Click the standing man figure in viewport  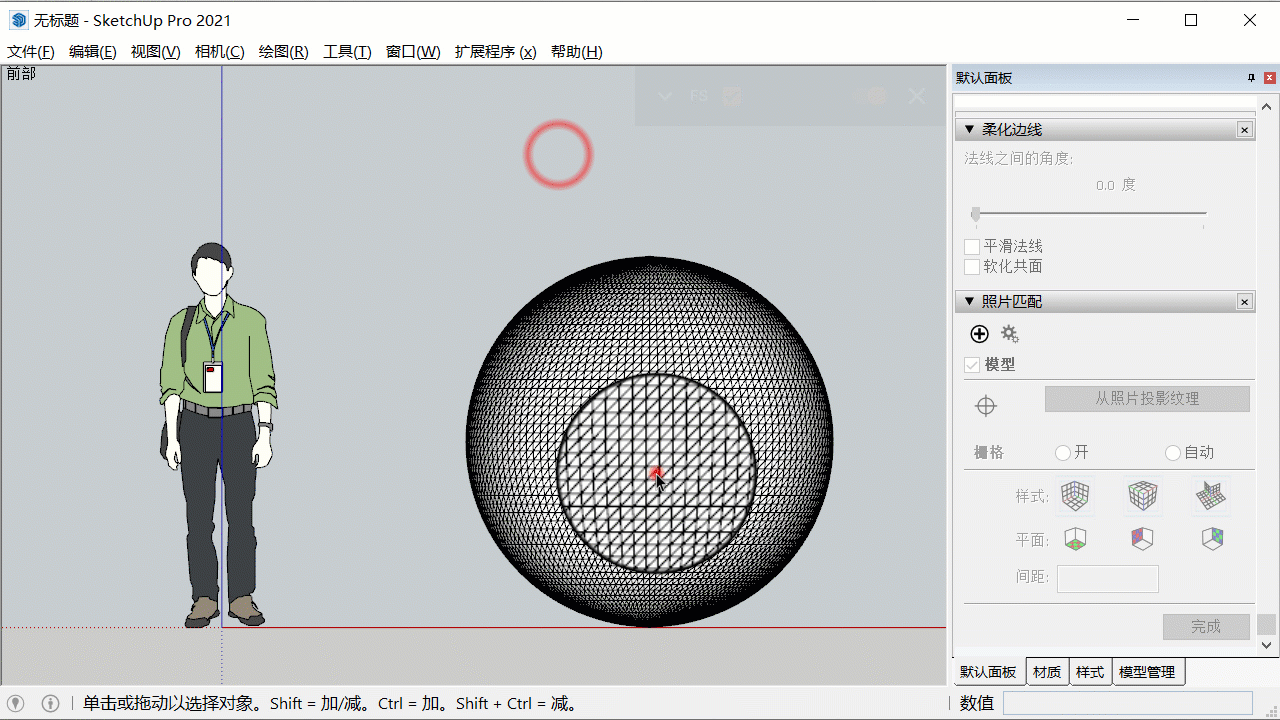218,435
